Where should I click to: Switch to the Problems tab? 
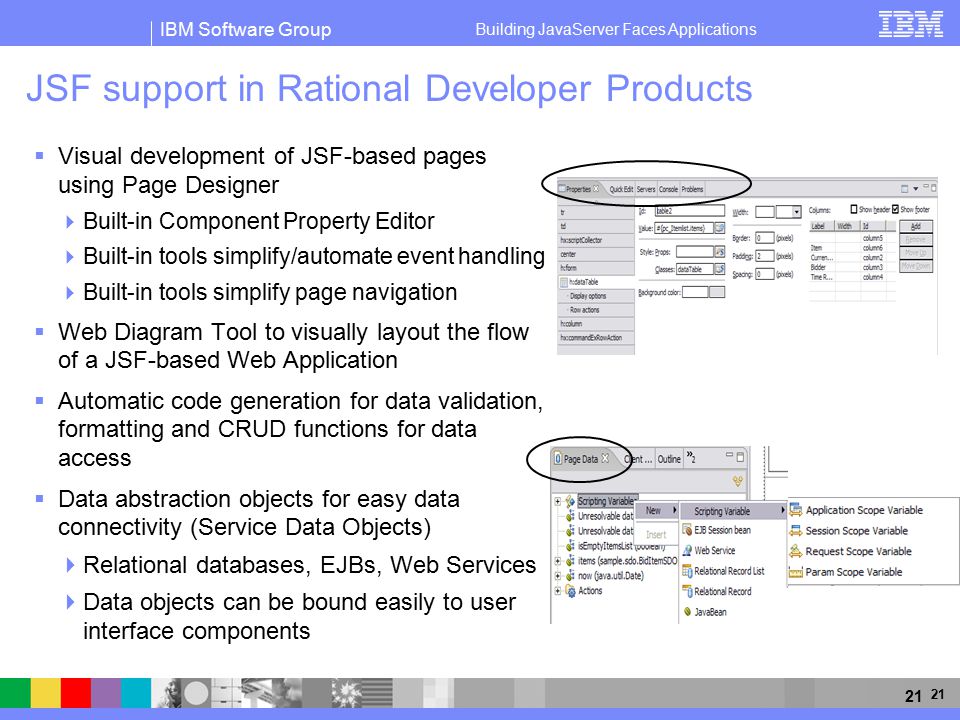tap(692, 189)
